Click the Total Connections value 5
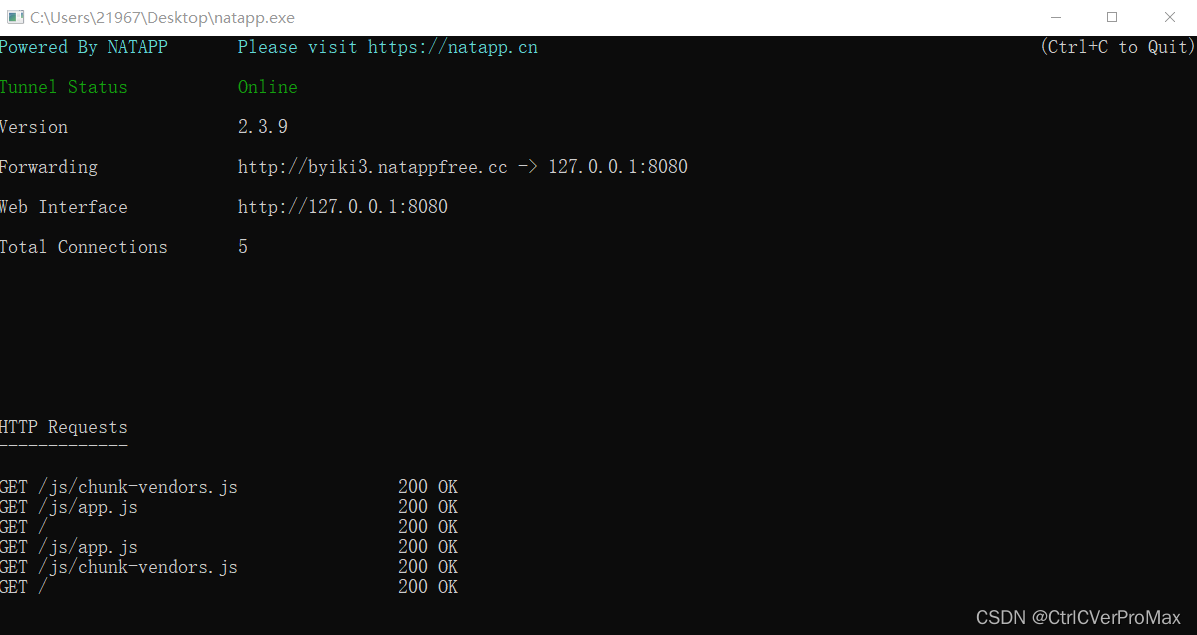 243,247
